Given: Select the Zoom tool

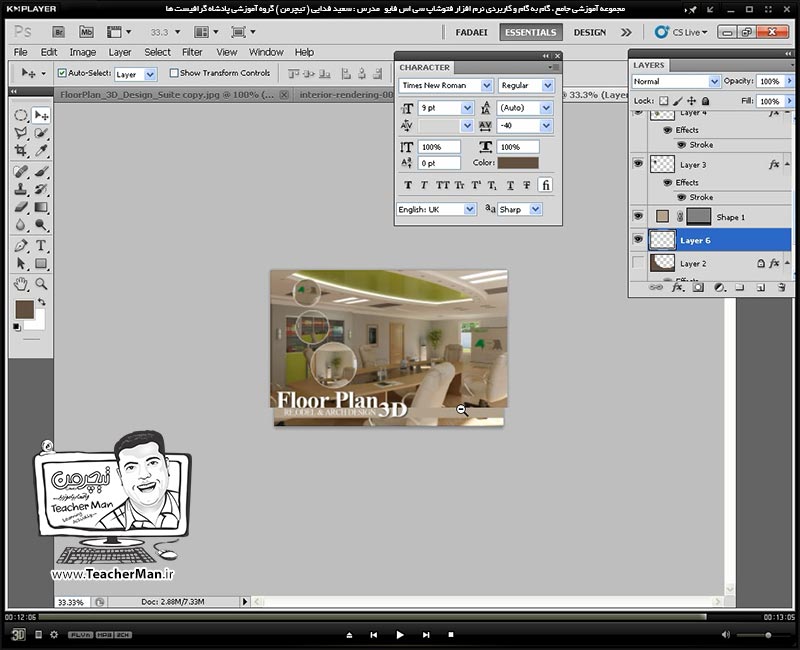Looking at the screenshot, I should 41,284.
